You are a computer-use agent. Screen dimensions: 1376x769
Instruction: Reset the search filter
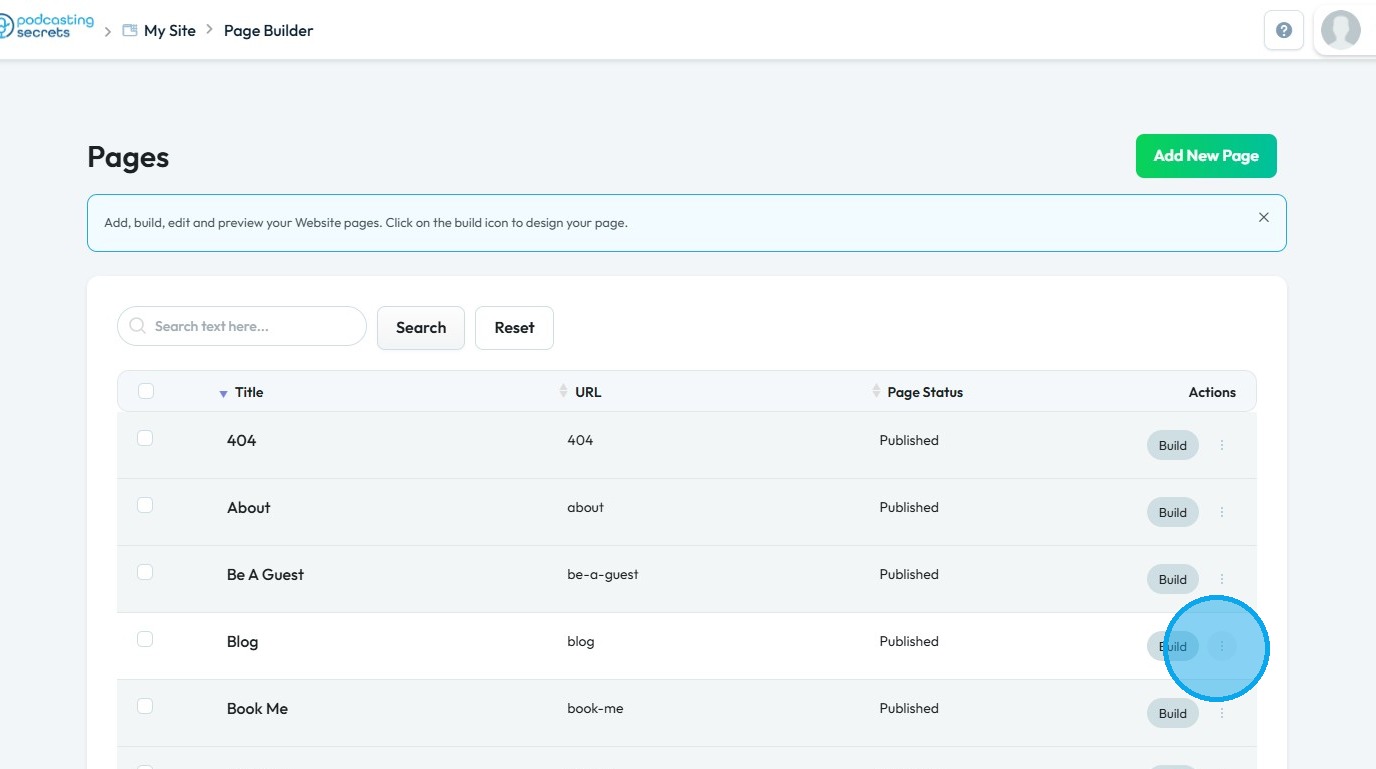(x=514, y=328)
